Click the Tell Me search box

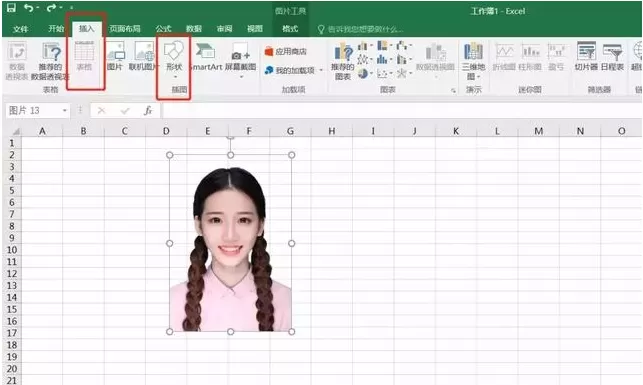click(x=361, y=29)
